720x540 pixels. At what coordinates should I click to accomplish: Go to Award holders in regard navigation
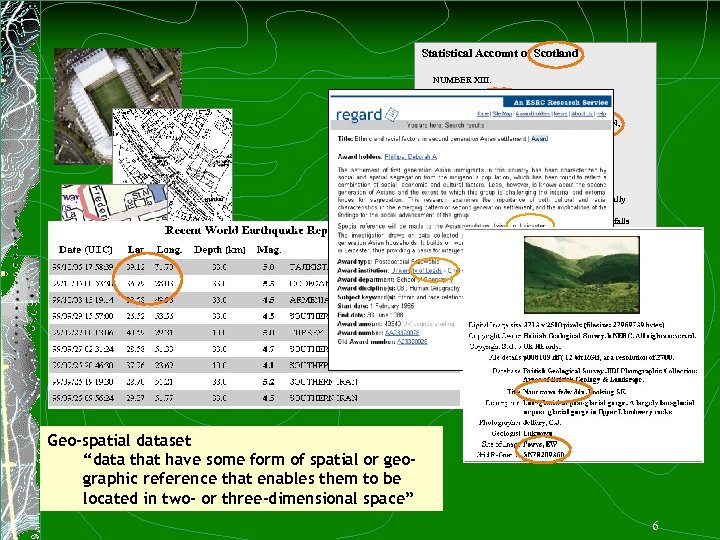tap(532, 113)
